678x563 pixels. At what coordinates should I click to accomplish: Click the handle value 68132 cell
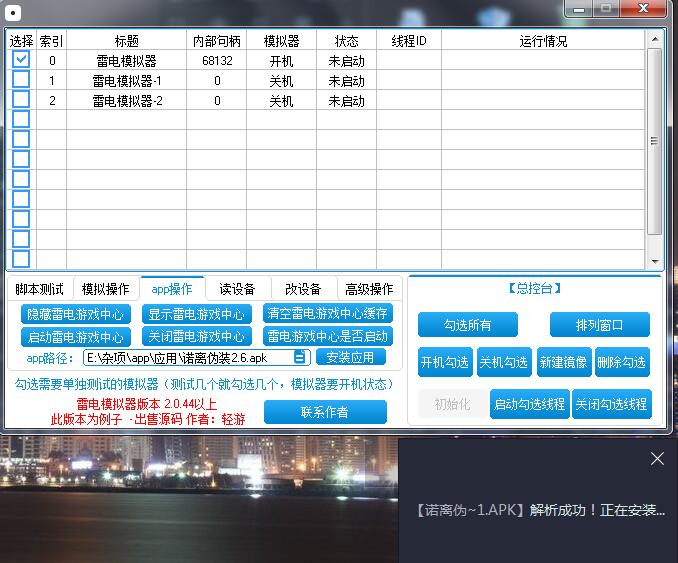coord(217,61)
